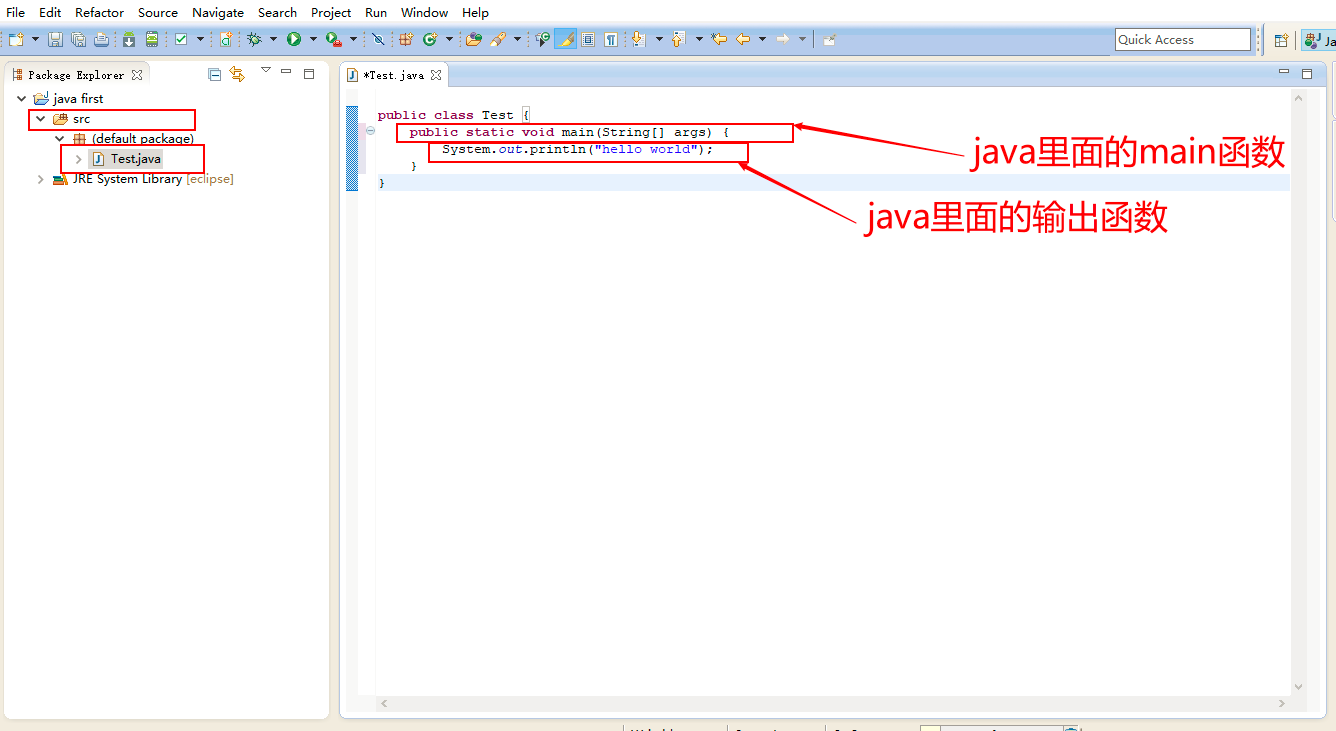The image size is (1336, 731).
Task: Click the New Java Package icon
Action: pyautogui.click(x=406, y=39)
